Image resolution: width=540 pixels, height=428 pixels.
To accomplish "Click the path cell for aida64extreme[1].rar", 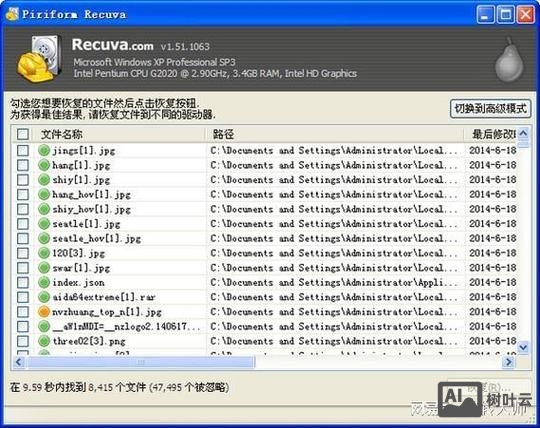I will (334, 297).
